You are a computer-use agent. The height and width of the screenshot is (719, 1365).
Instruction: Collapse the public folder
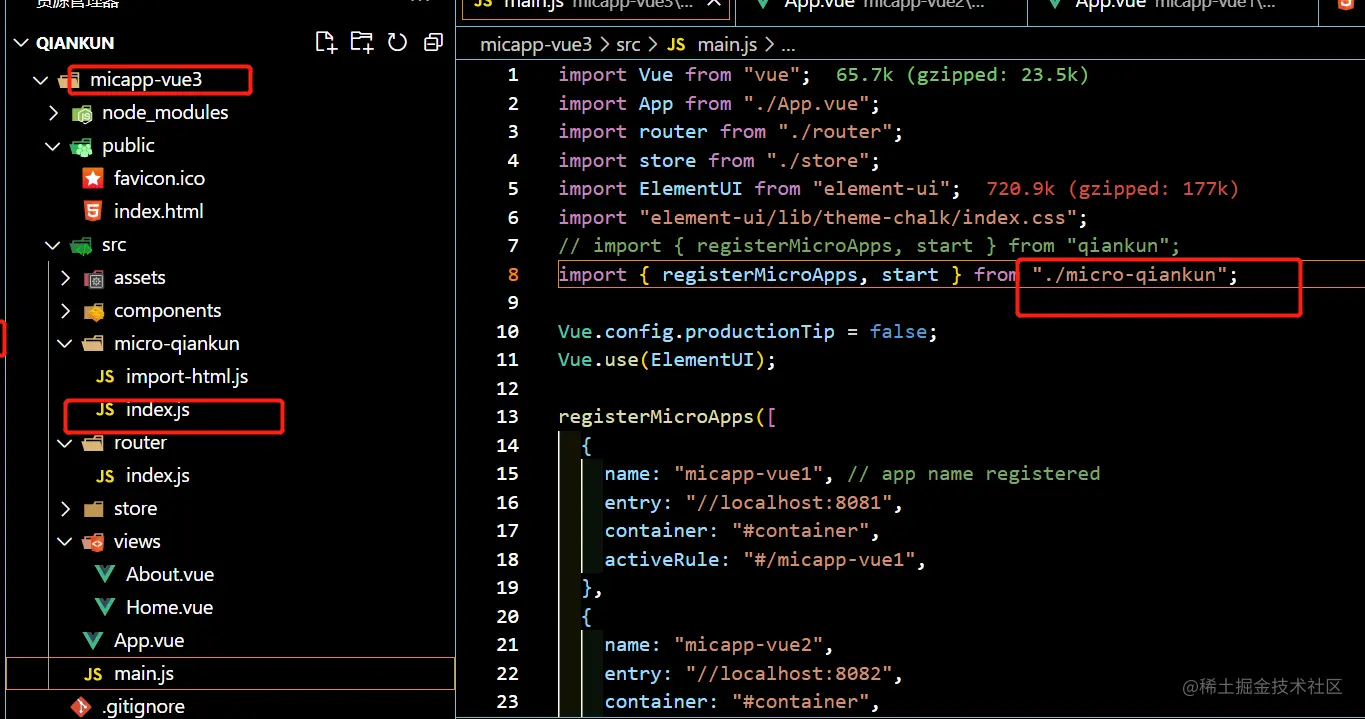[x=54, y=146]
